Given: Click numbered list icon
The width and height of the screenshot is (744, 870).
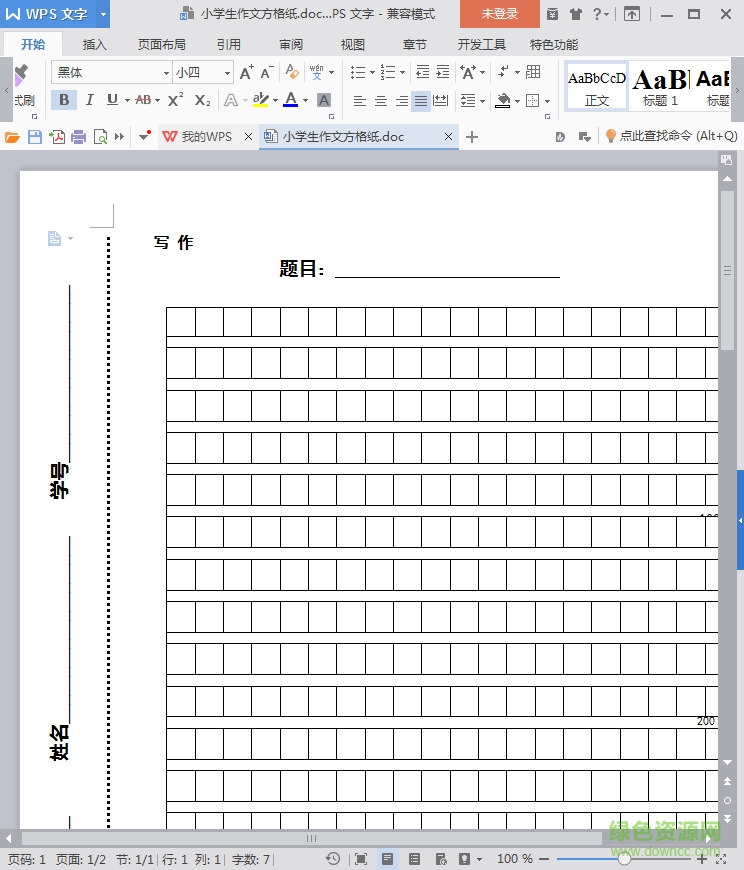Looking at the screenshot, I should (388, 72).
